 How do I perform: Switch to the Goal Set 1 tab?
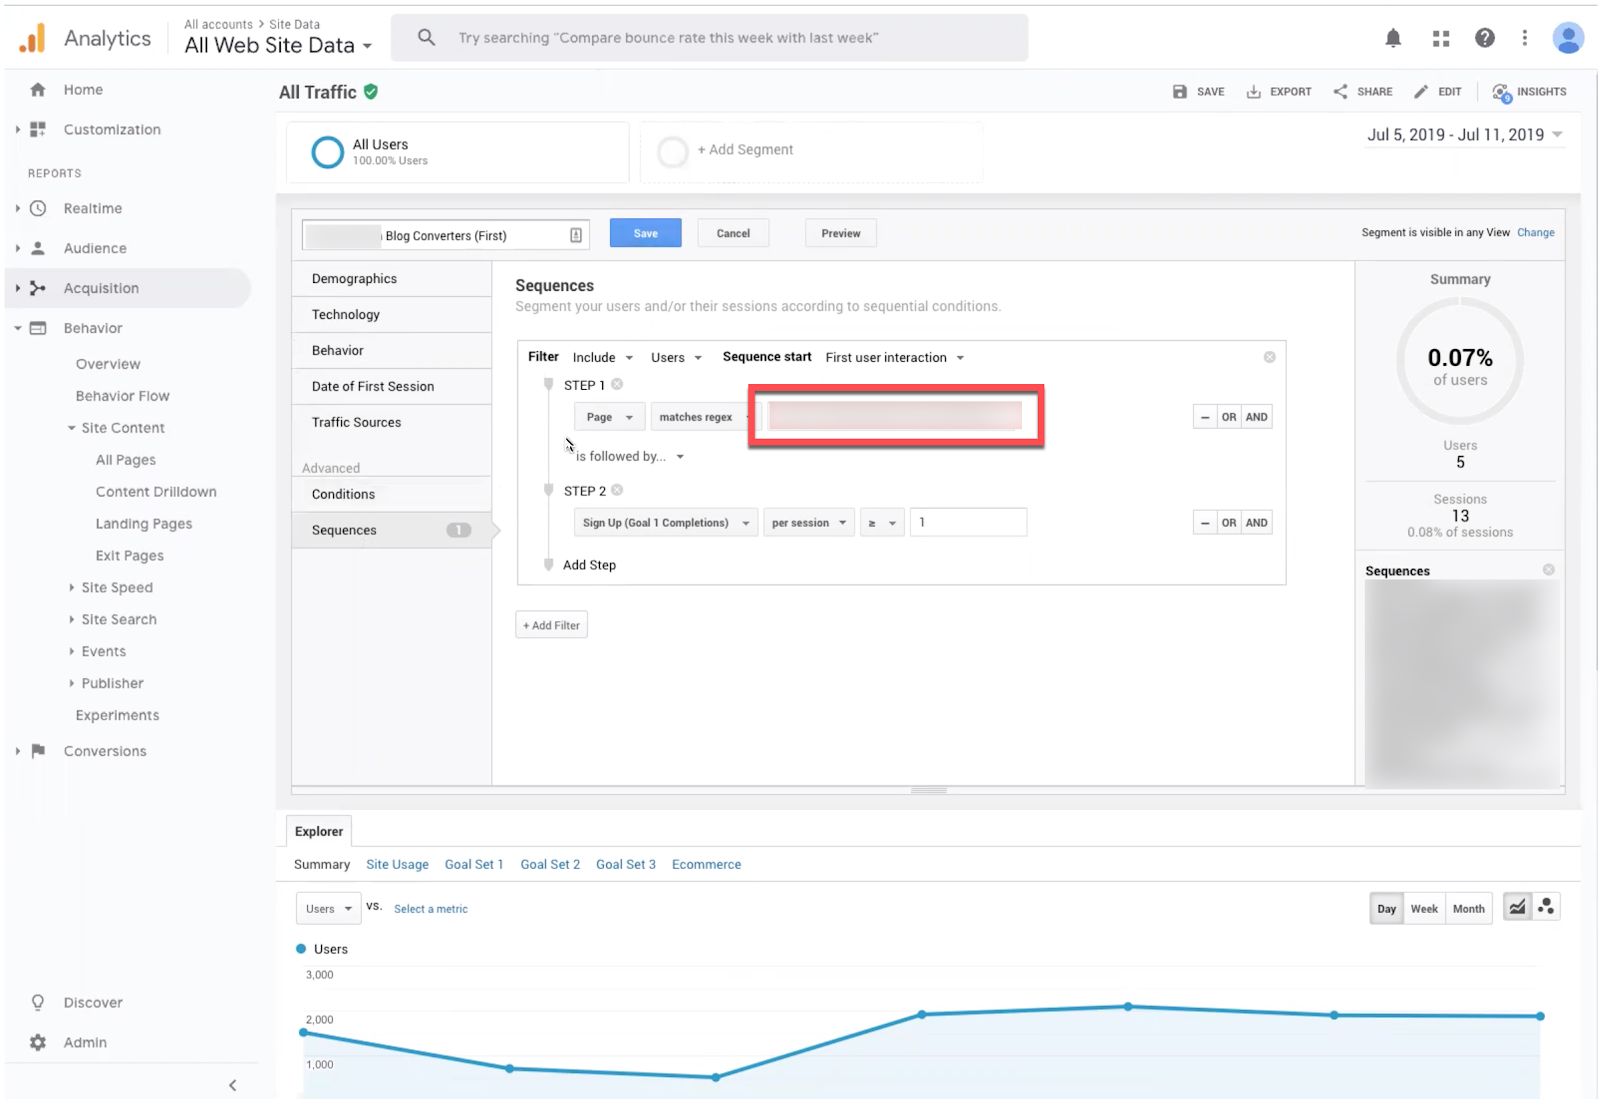474,865
